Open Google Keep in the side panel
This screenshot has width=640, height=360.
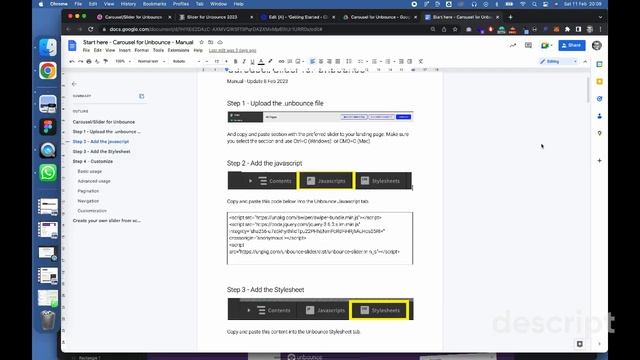[x=599, y=82]
